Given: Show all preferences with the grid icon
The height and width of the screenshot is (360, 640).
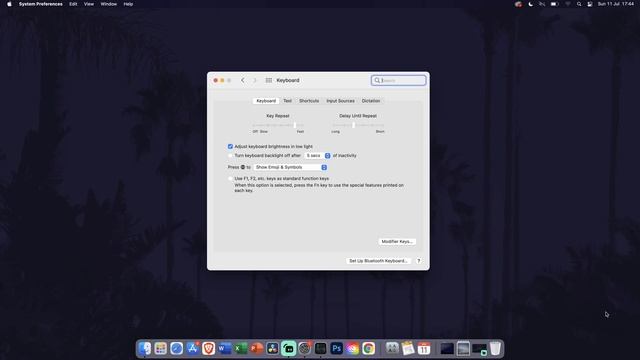Looking at the screenshot, I should click(x=269, y=80).
